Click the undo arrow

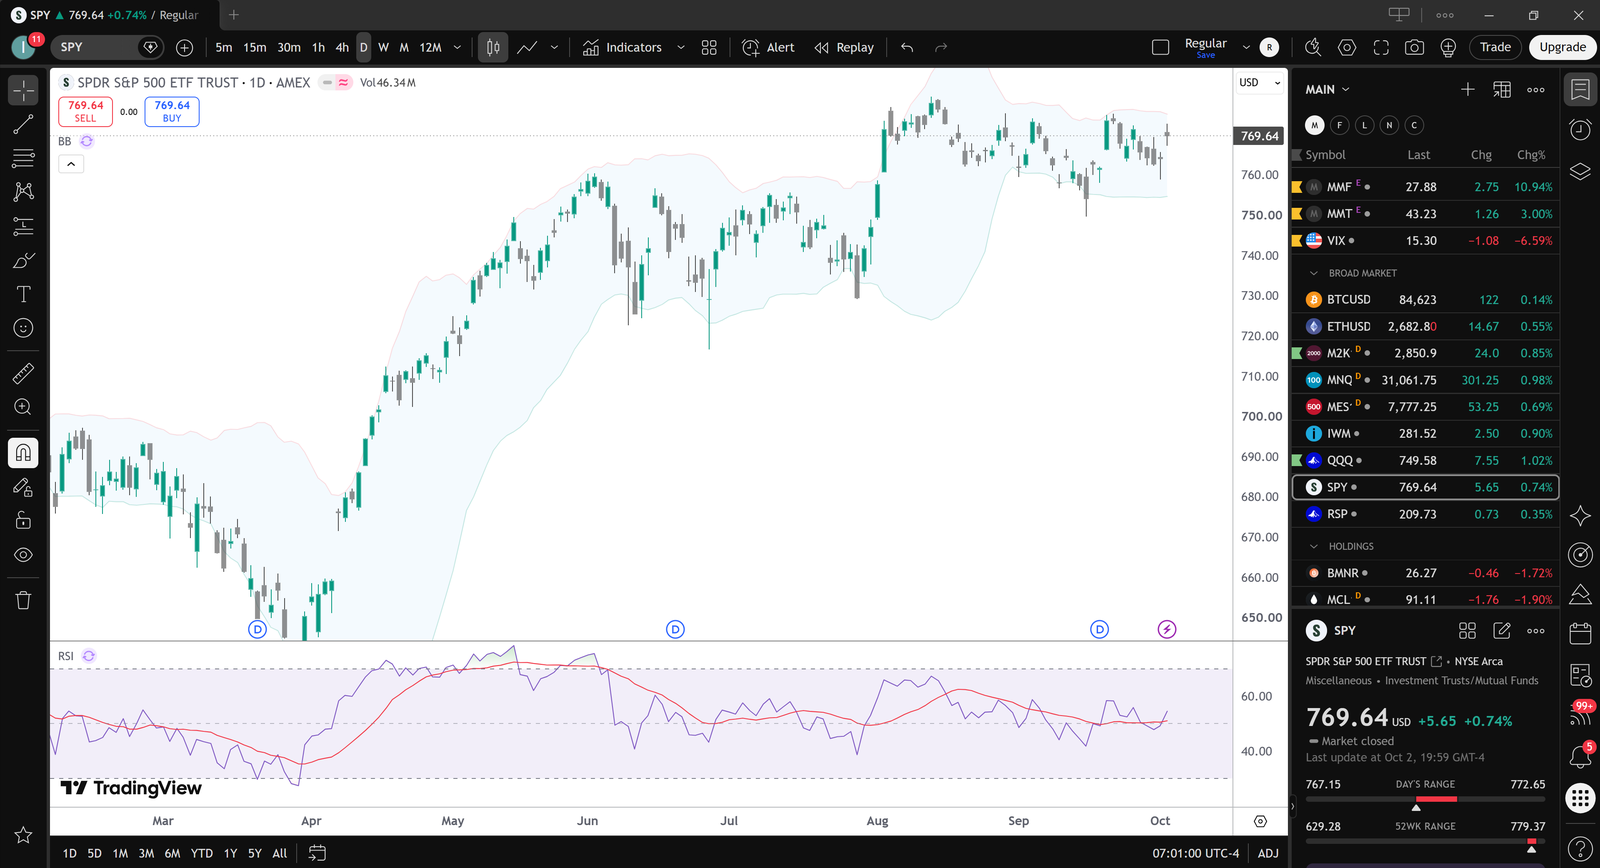pyautogui.click(x=907, y=47)
